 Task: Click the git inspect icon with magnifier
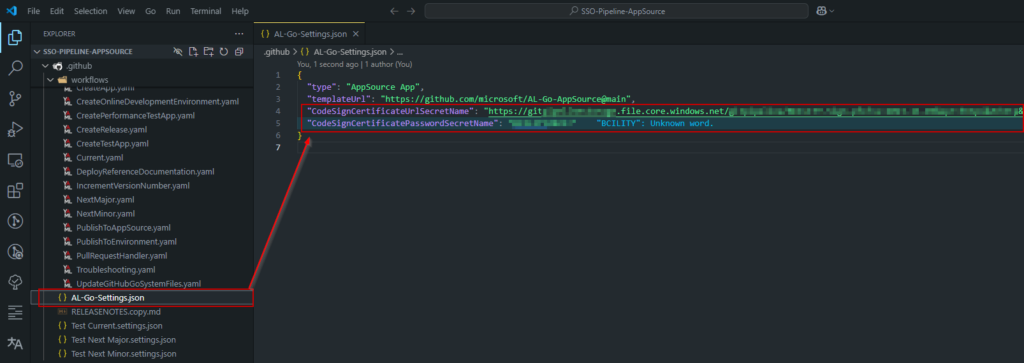click(x=14, y=251)
